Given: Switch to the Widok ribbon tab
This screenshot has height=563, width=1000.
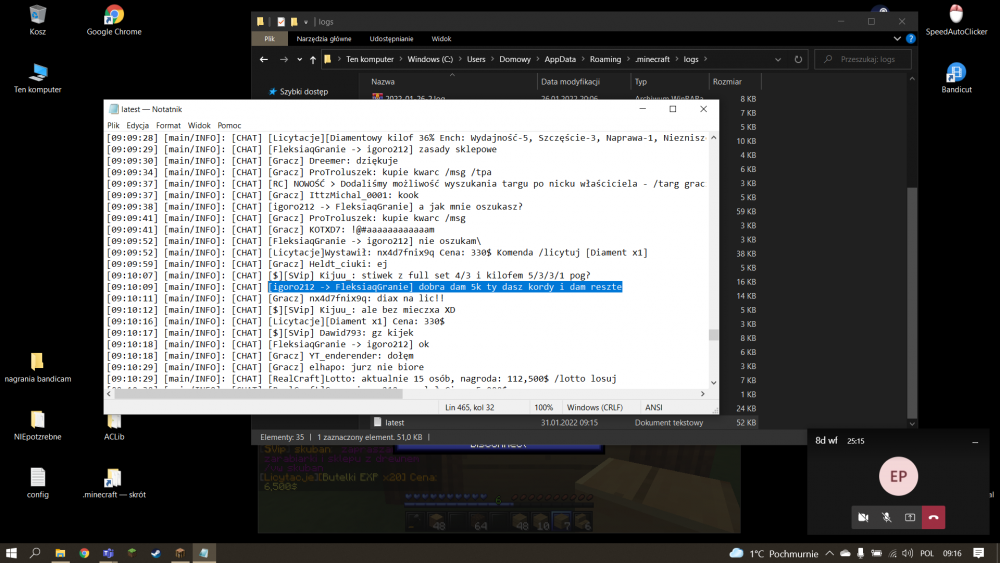Looking at the screenshot, I should [x=441, y=39].
